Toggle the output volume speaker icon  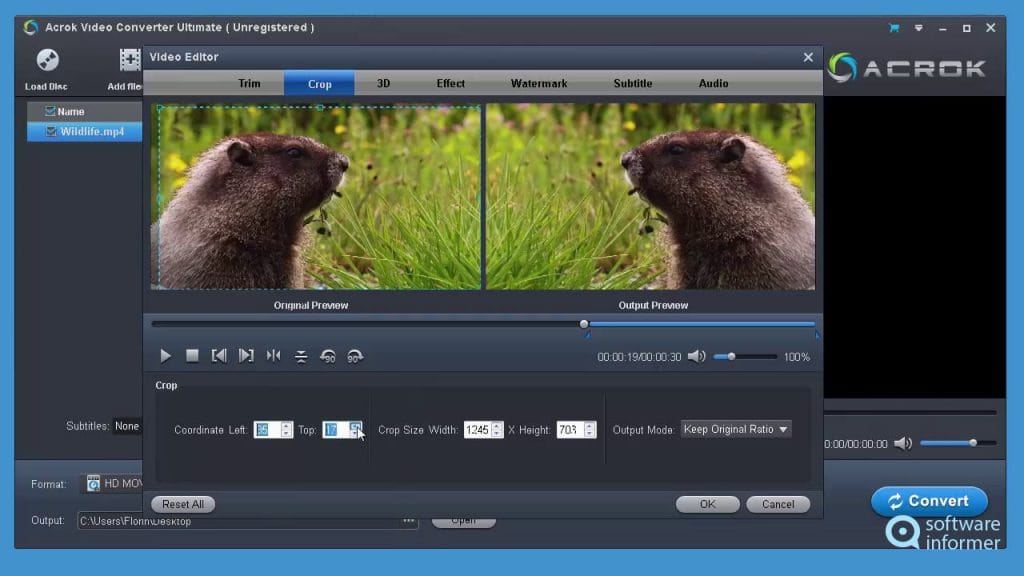903,441
